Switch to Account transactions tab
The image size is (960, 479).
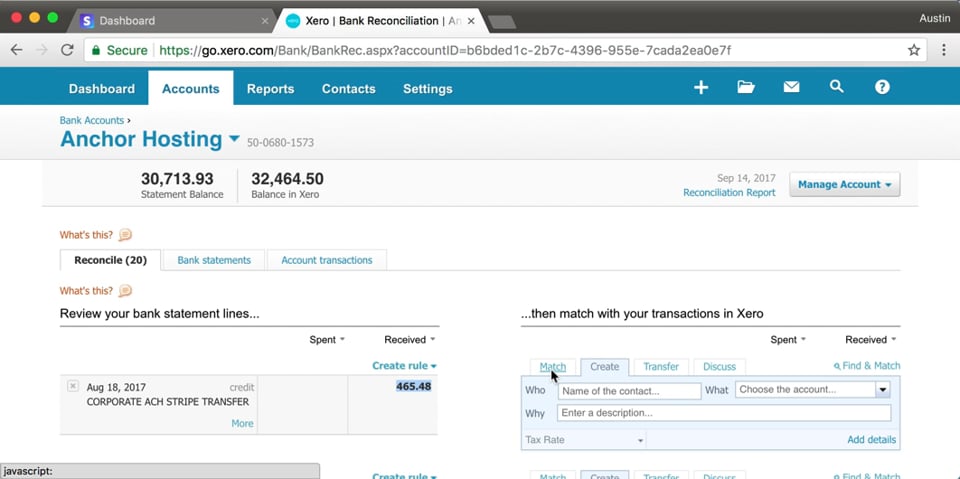tap(327, 260)
